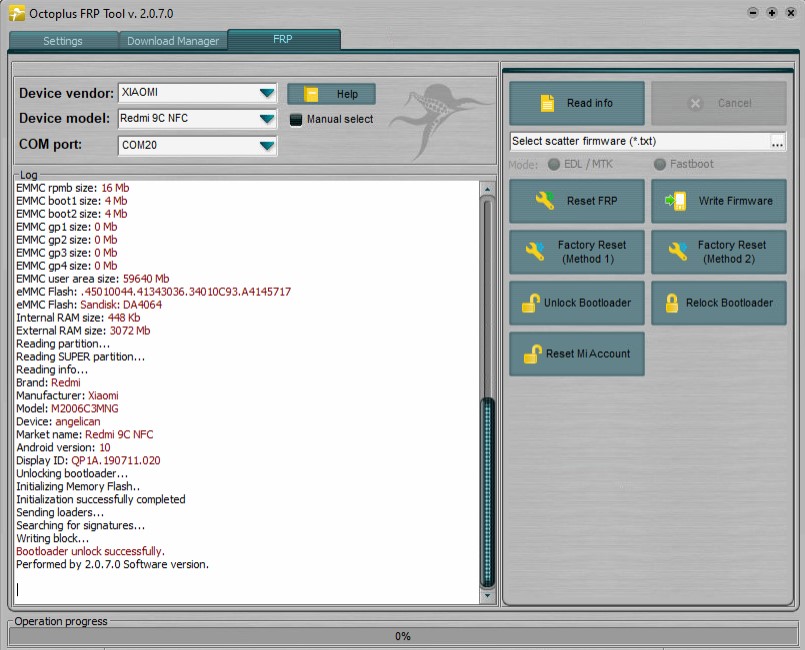Click the log scroll down arrow
805x650 pixels.
(x=487, y=596)
